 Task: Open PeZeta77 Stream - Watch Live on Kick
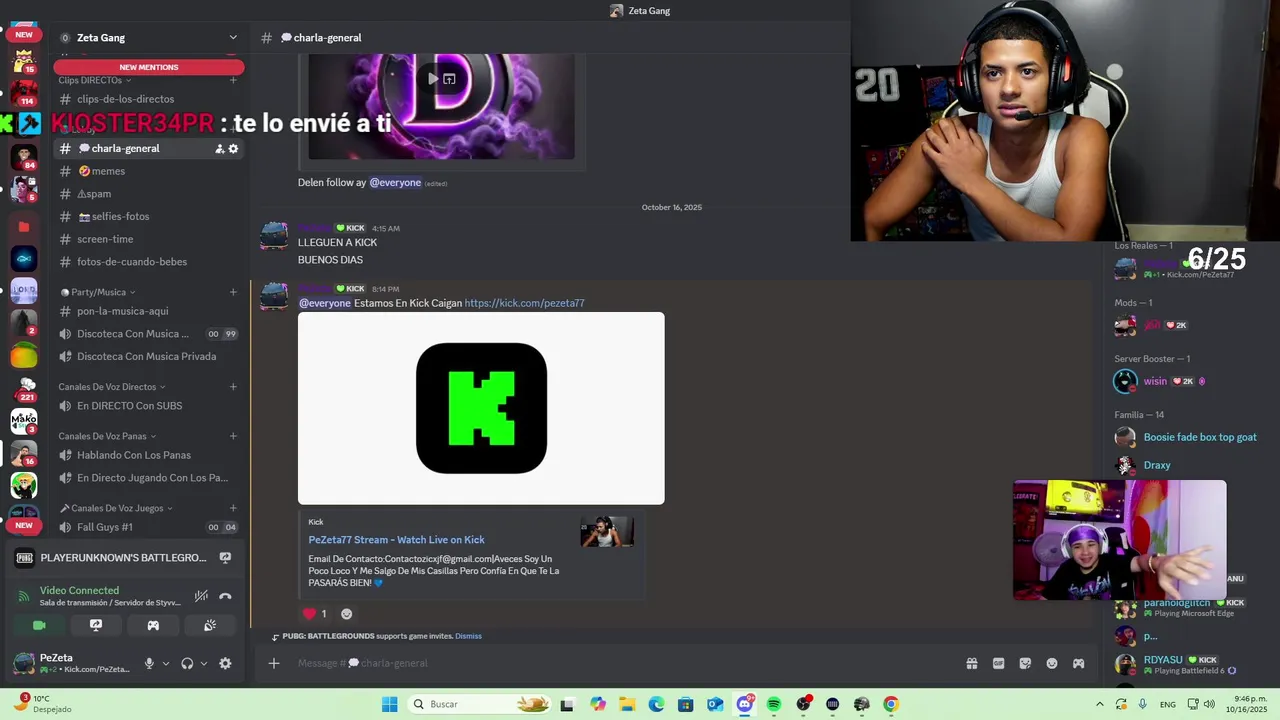point(396,540)
